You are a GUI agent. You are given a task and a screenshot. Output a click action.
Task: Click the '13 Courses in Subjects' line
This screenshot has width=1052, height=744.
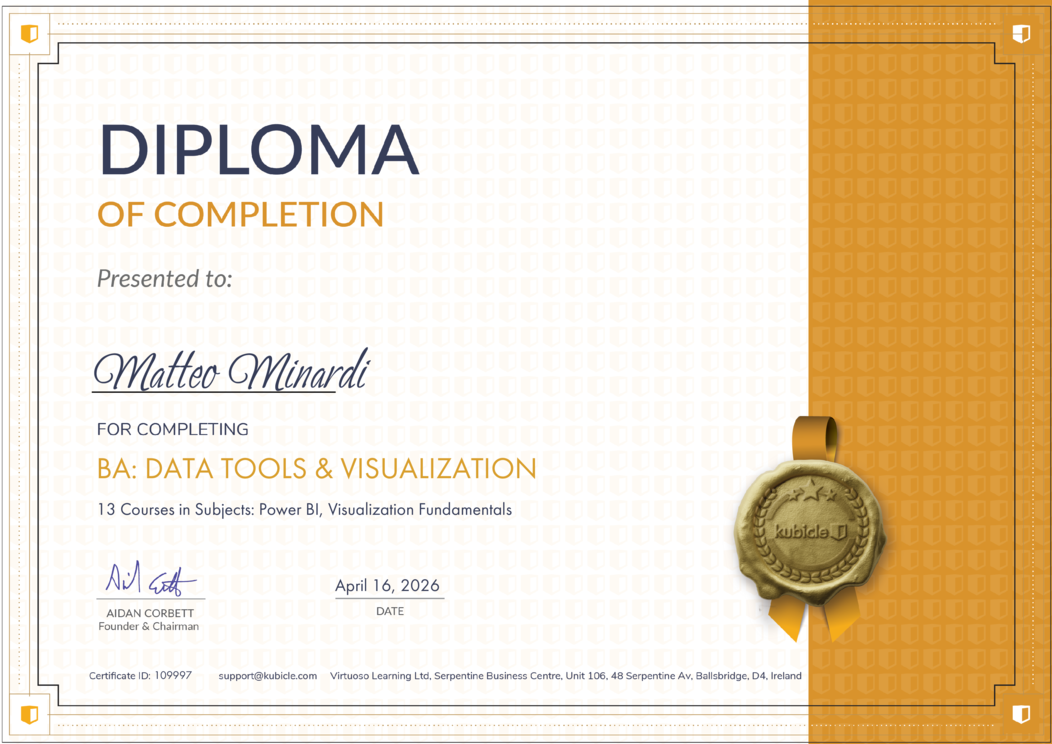(304, 510)
